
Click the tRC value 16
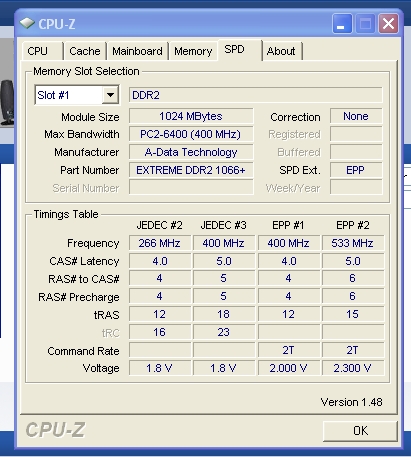[160, 332]
